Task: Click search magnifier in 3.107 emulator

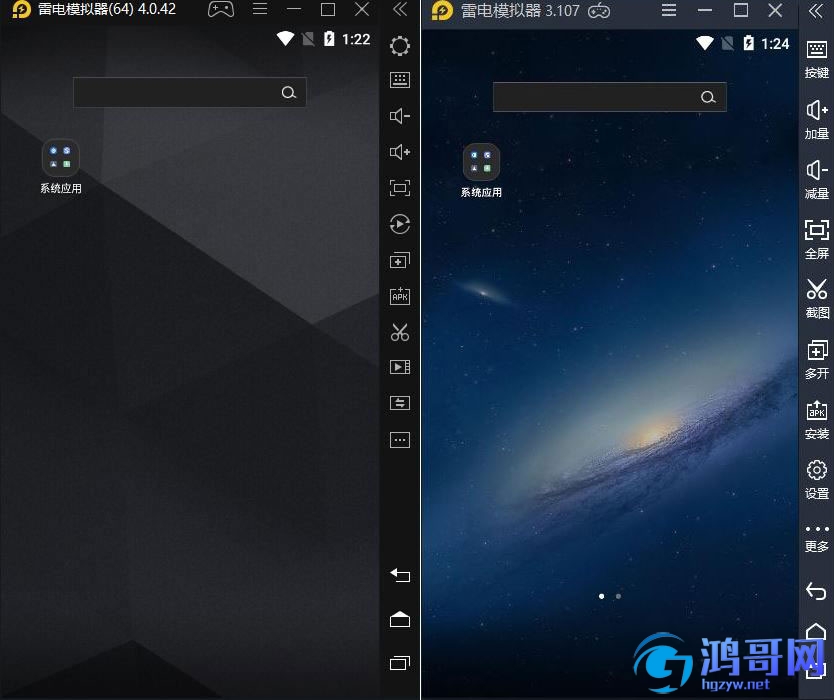Action: [x=708, y=97]
